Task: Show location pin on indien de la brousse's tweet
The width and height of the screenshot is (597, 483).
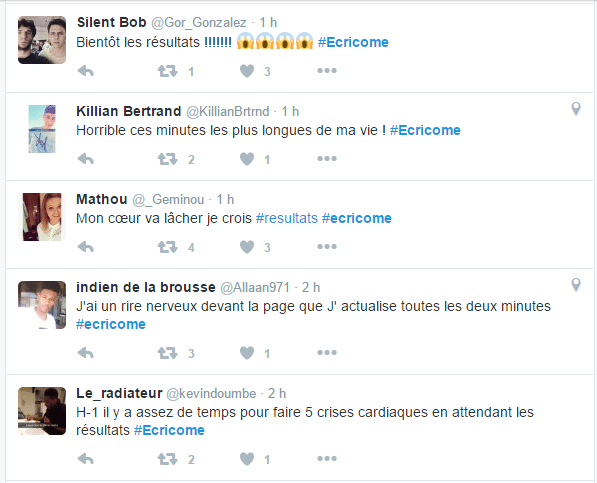Action: pos(576,285)
